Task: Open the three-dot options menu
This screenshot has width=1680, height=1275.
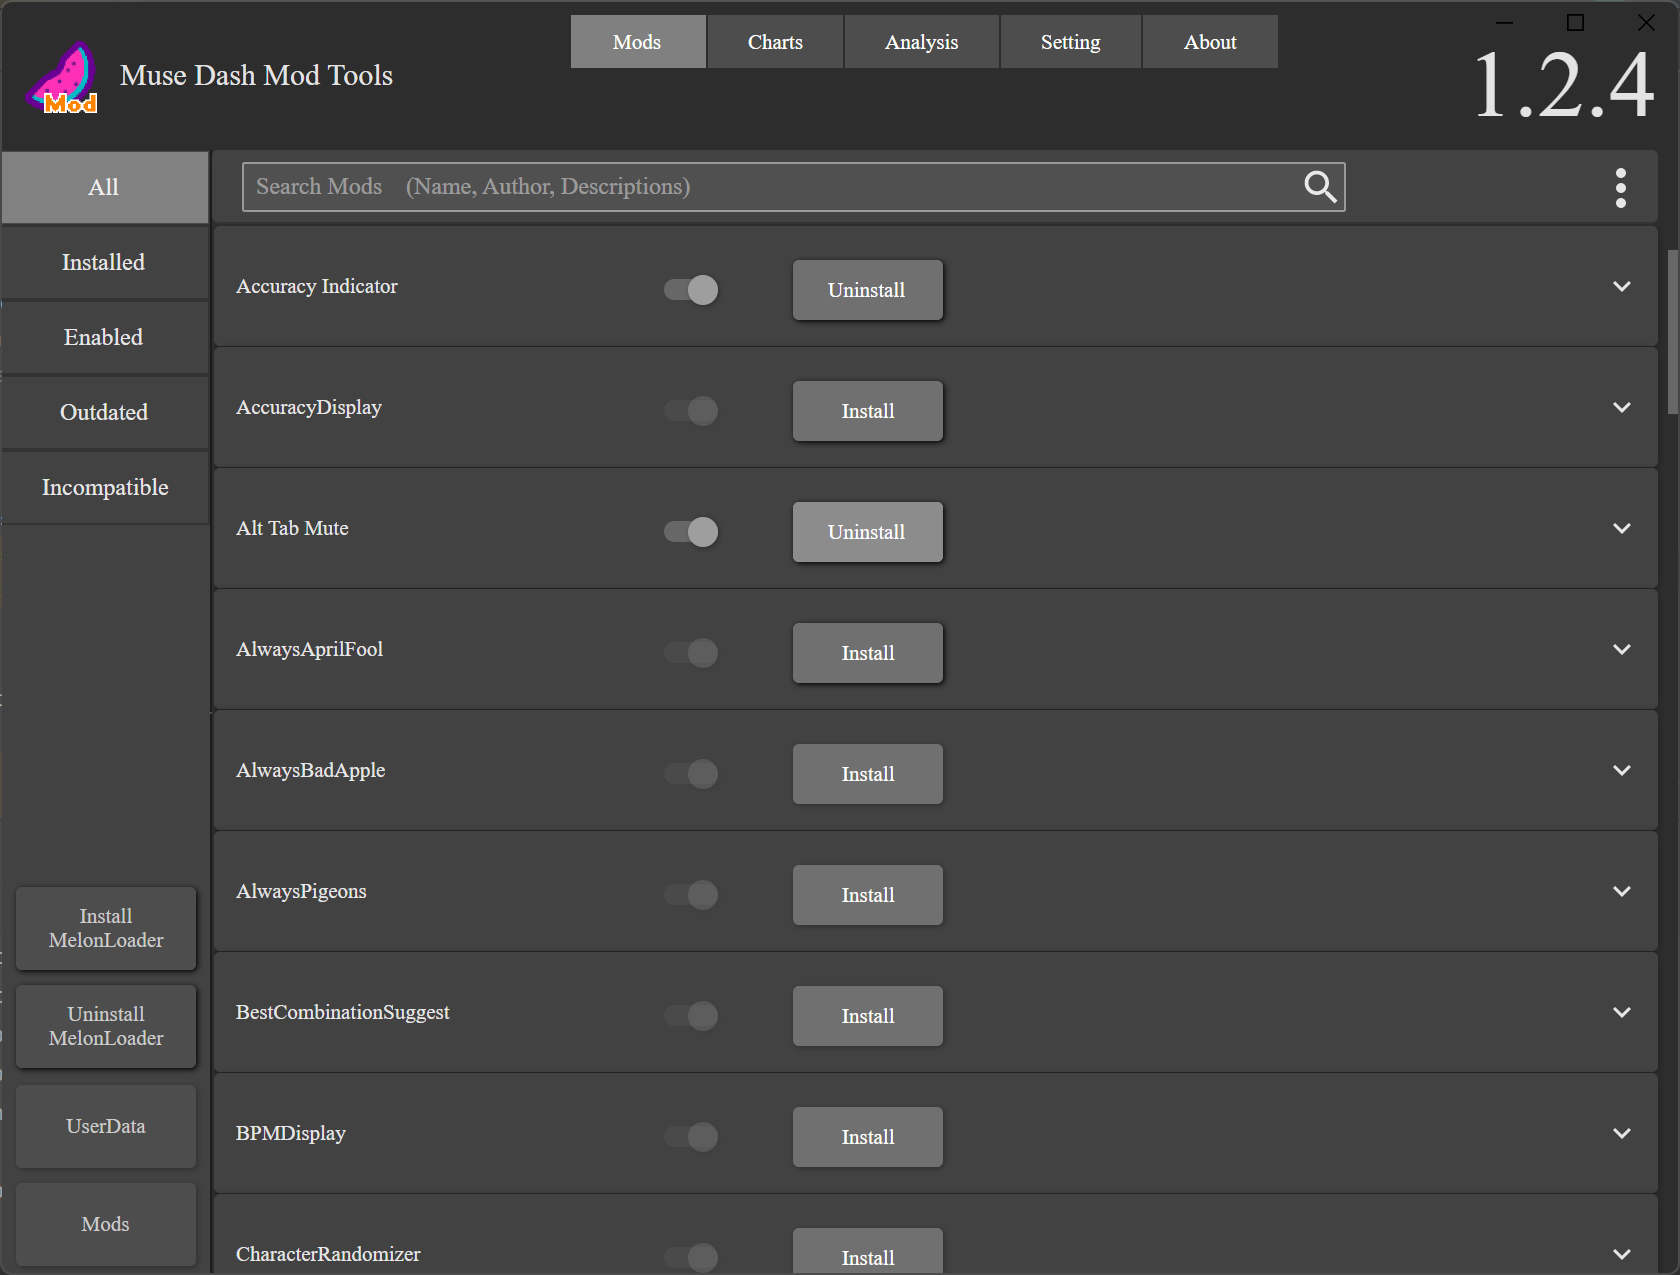Action: [1620, 187]
